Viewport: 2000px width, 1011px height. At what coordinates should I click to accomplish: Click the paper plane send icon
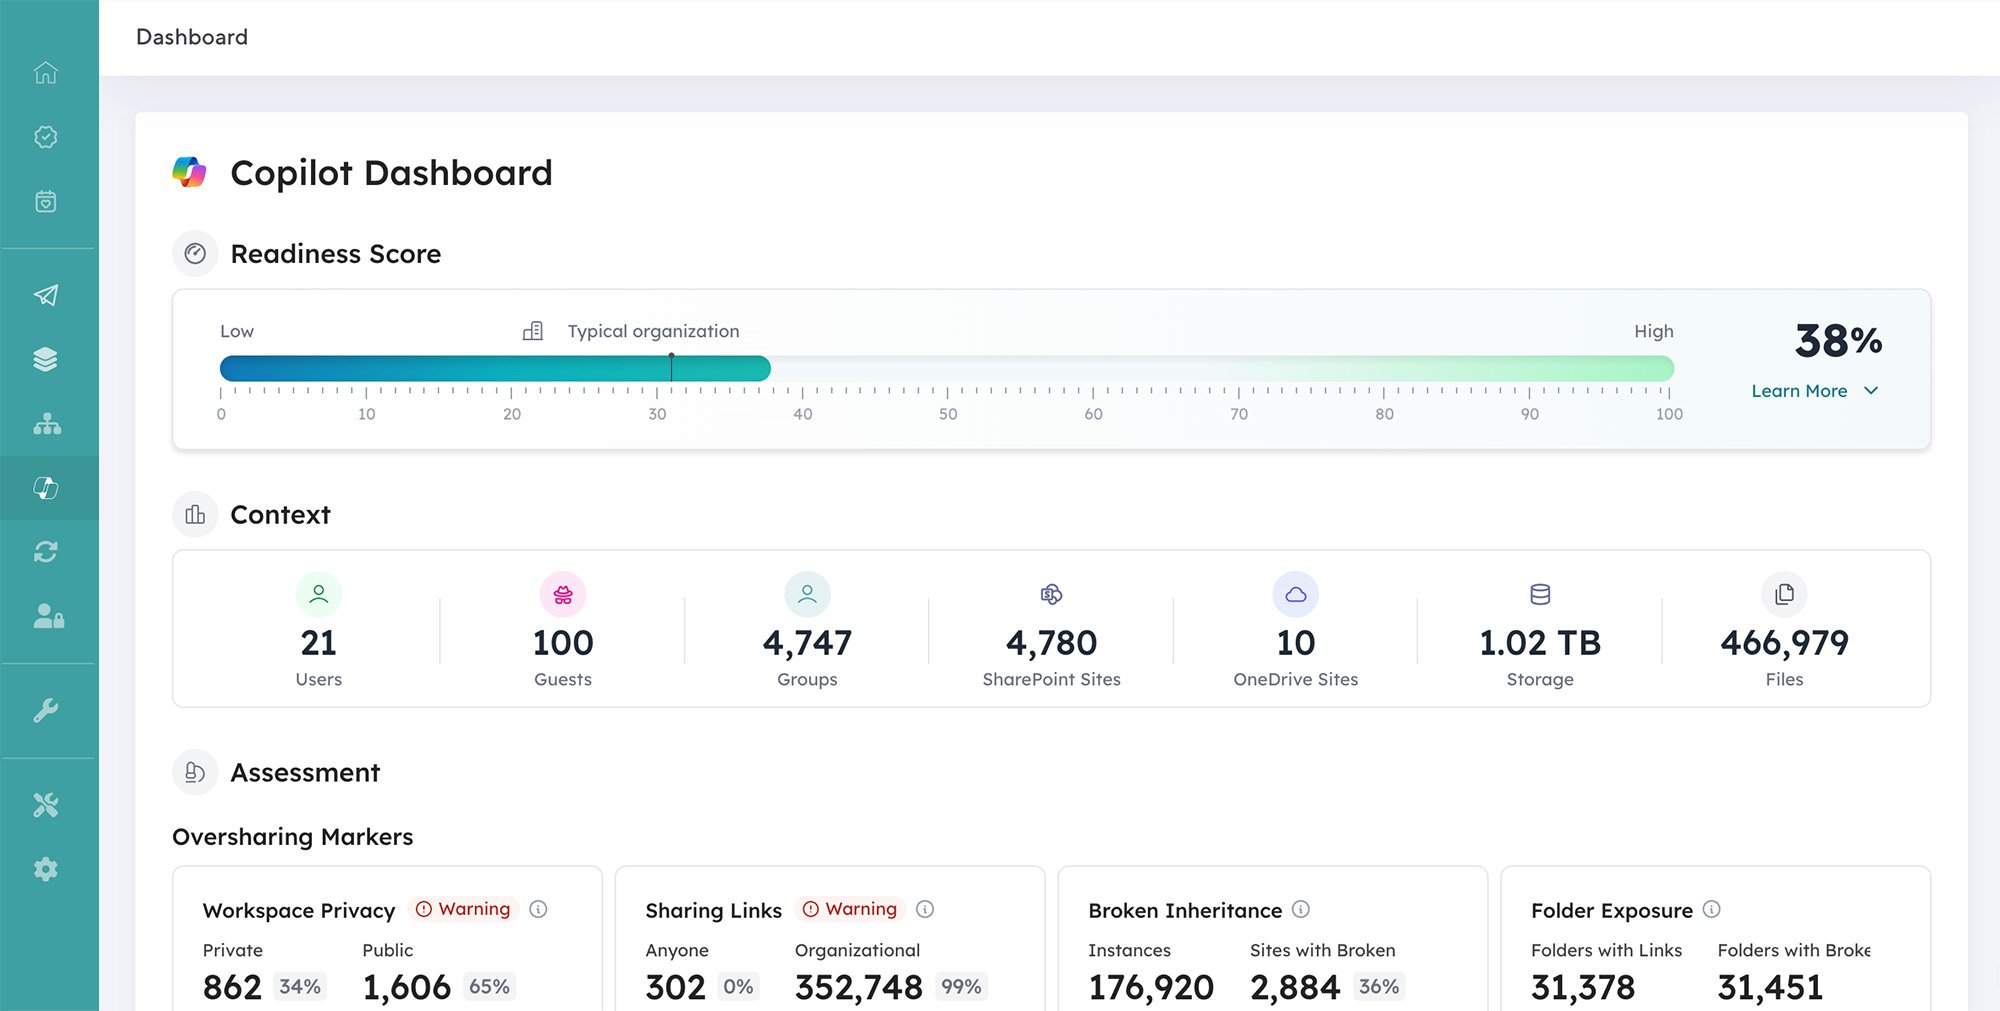click(x=46, y=293)
